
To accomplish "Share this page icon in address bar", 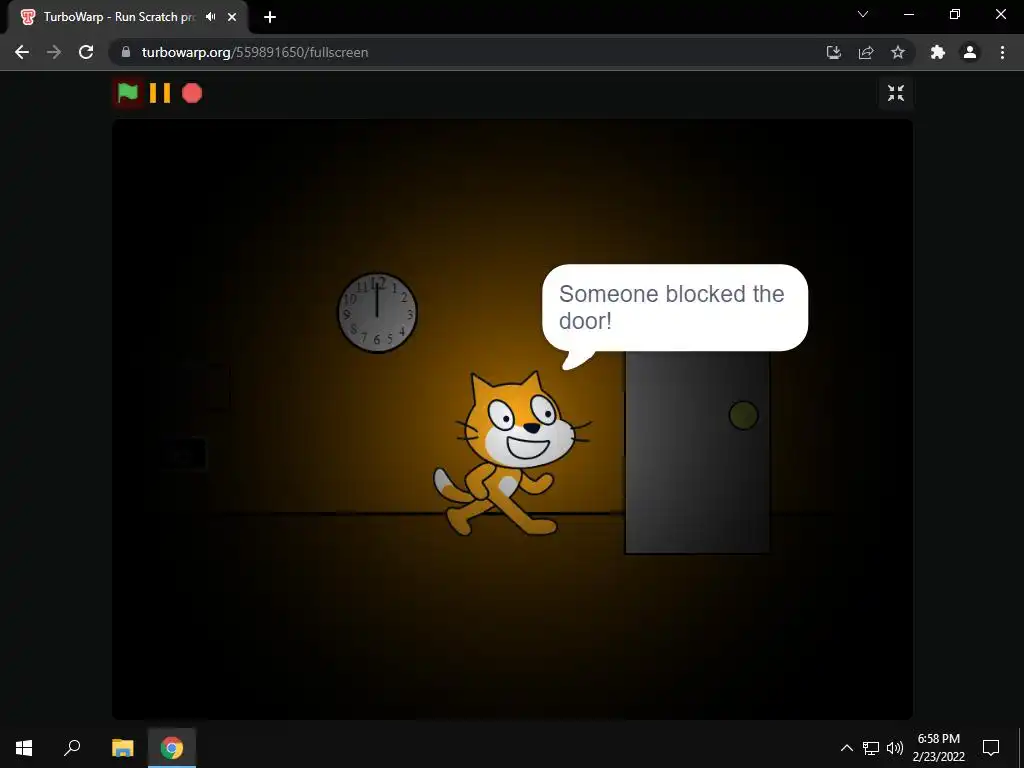I will pos(866,52).
